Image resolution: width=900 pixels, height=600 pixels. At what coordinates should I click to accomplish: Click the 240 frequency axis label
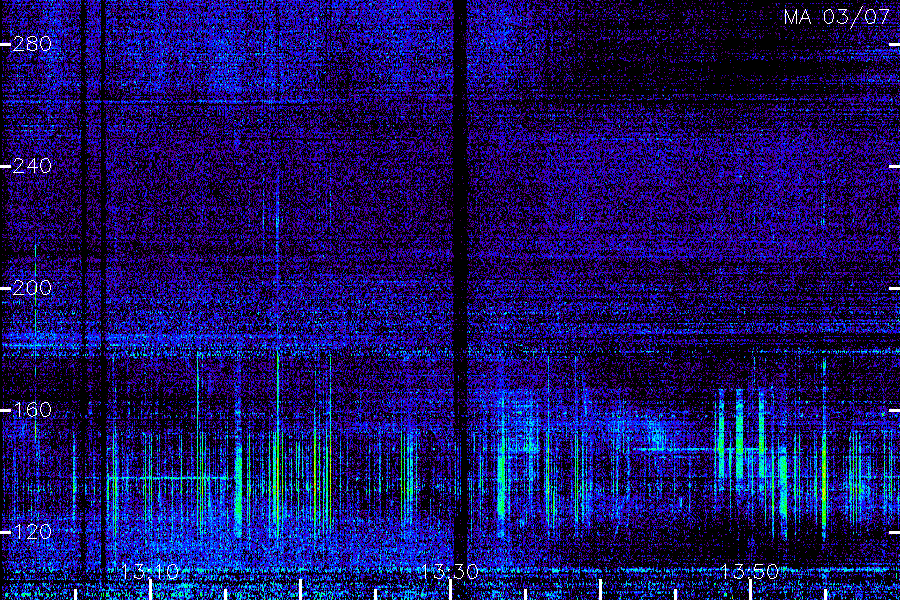(32, 166)
